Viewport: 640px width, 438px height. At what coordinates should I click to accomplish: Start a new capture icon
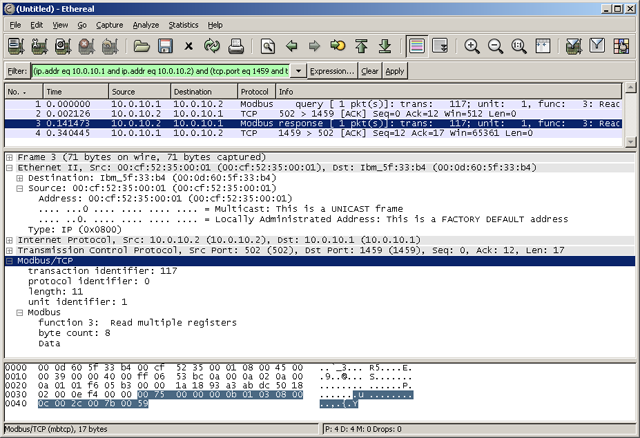coord(63,46)
